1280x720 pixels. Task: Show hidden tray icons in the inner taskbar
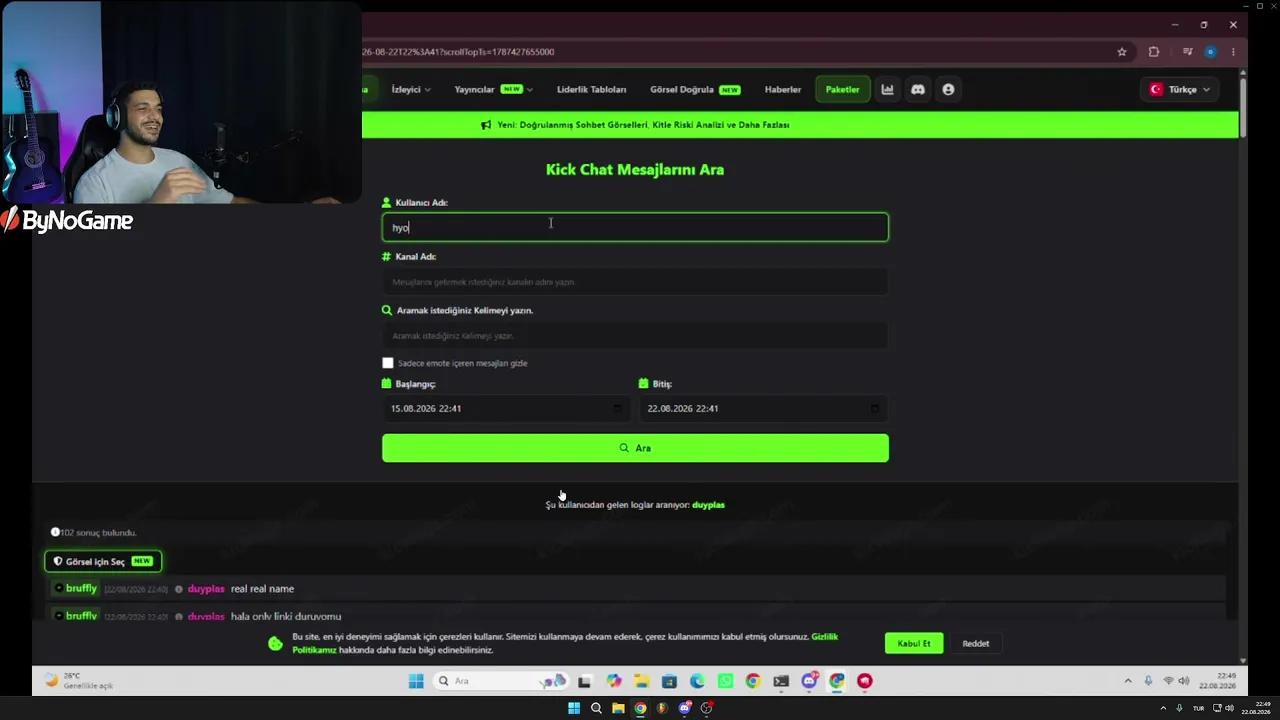tap(1128, 681)
